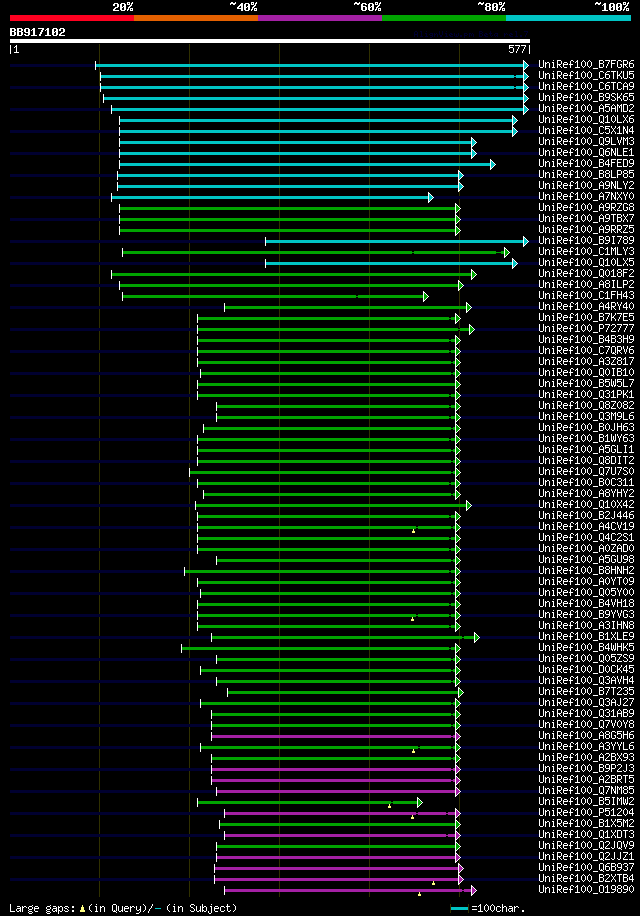Select the label UniRef100_B0JH63
640x916 pixels.
pyautogui.click(x=586, y=428)
